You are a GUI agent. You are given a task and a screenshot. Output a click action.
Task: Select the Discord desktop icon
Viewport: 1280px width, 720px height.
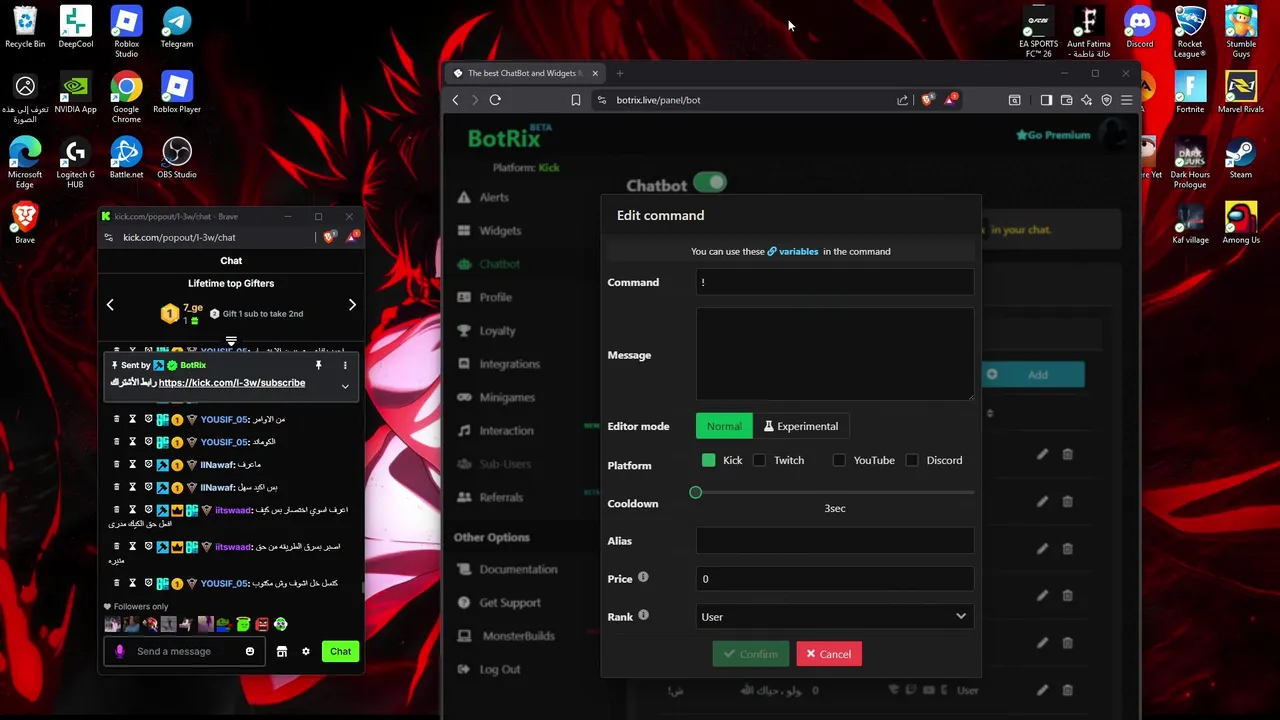(x=1139, y=27)
